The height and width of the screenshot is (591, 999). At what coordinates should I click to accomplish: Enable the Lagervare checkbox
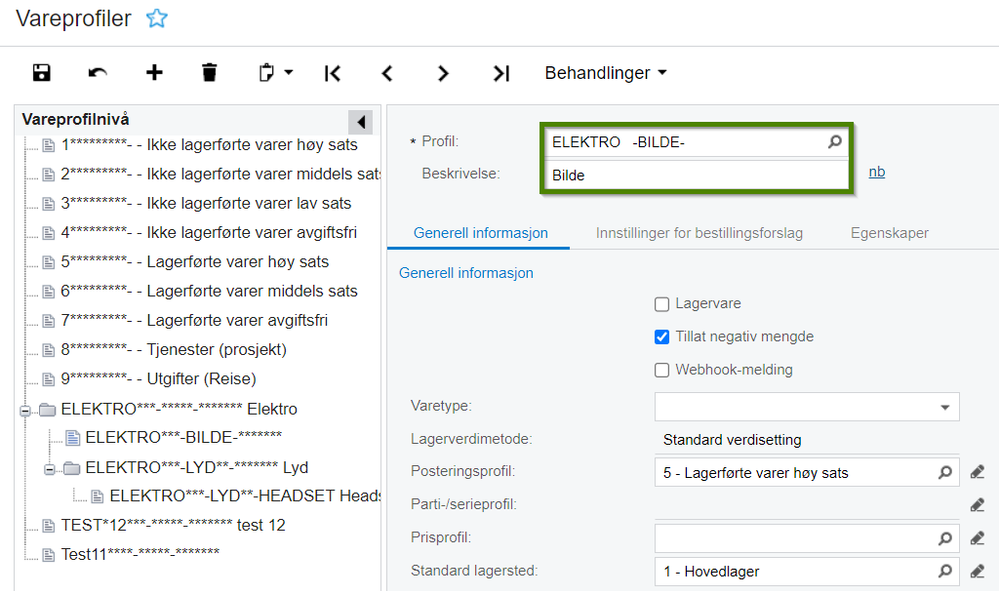(662, 304)
